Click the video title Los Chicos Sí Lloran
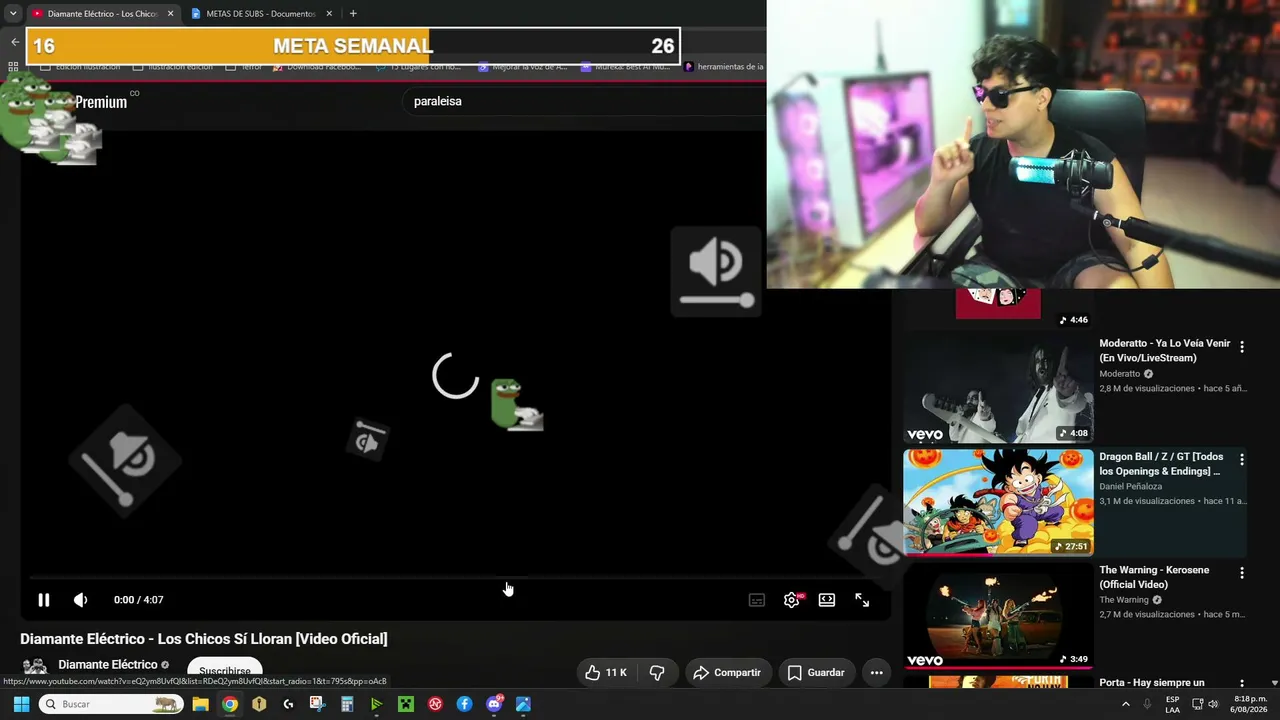1280x720 pixels. [x=204, y=639]
